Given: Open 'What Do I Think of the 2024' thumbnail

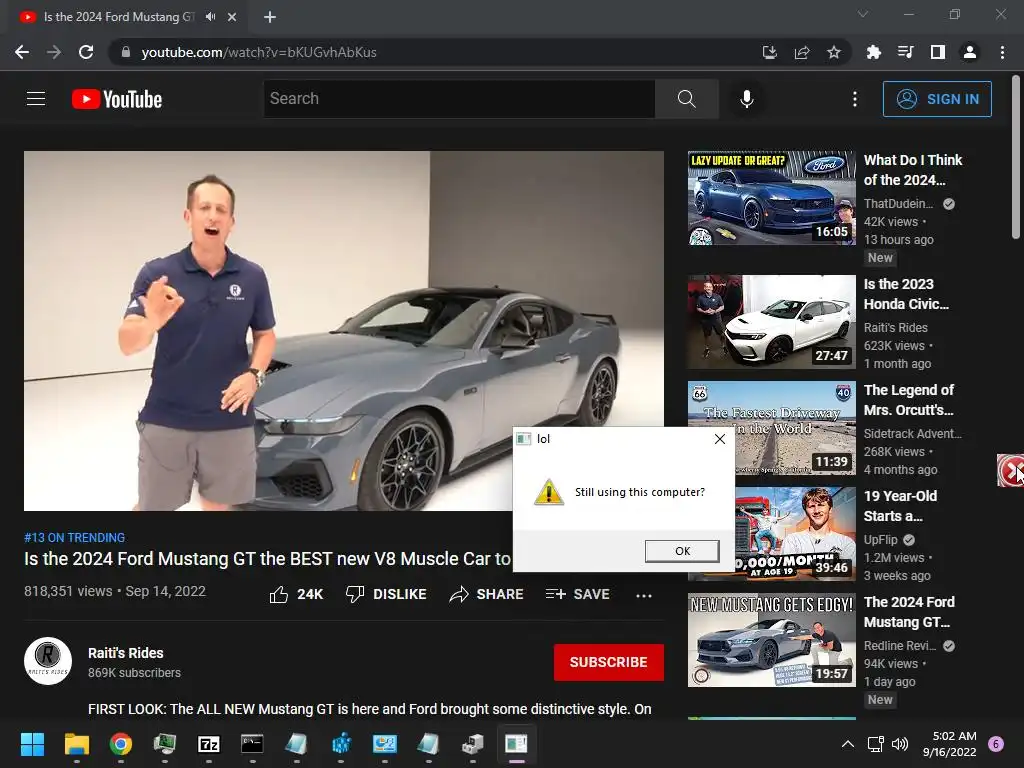Looking at the screenshot, I should (x=771, y=199).
